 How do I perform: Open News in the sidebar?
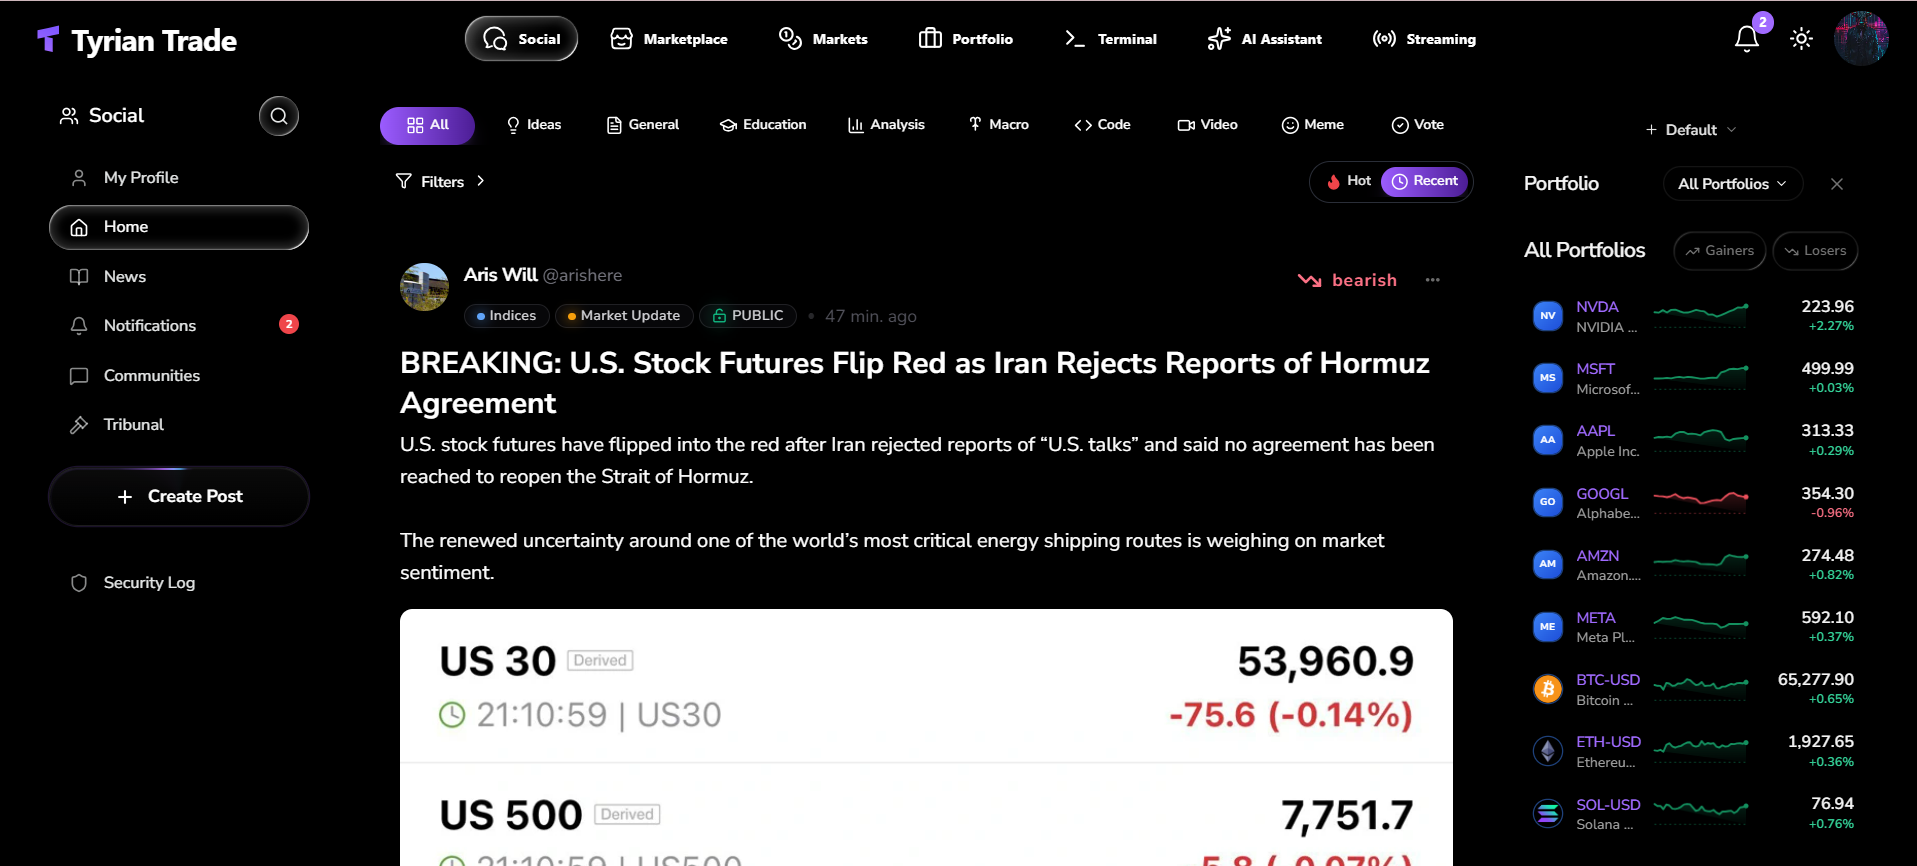click(179, 277)
